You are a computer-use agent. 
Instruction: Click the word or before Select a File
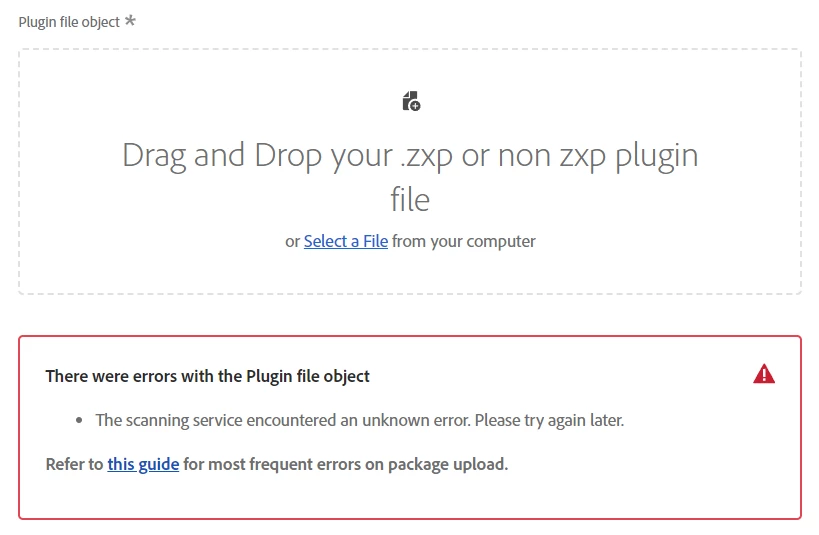pyautogui.click(x=292, y=241)
